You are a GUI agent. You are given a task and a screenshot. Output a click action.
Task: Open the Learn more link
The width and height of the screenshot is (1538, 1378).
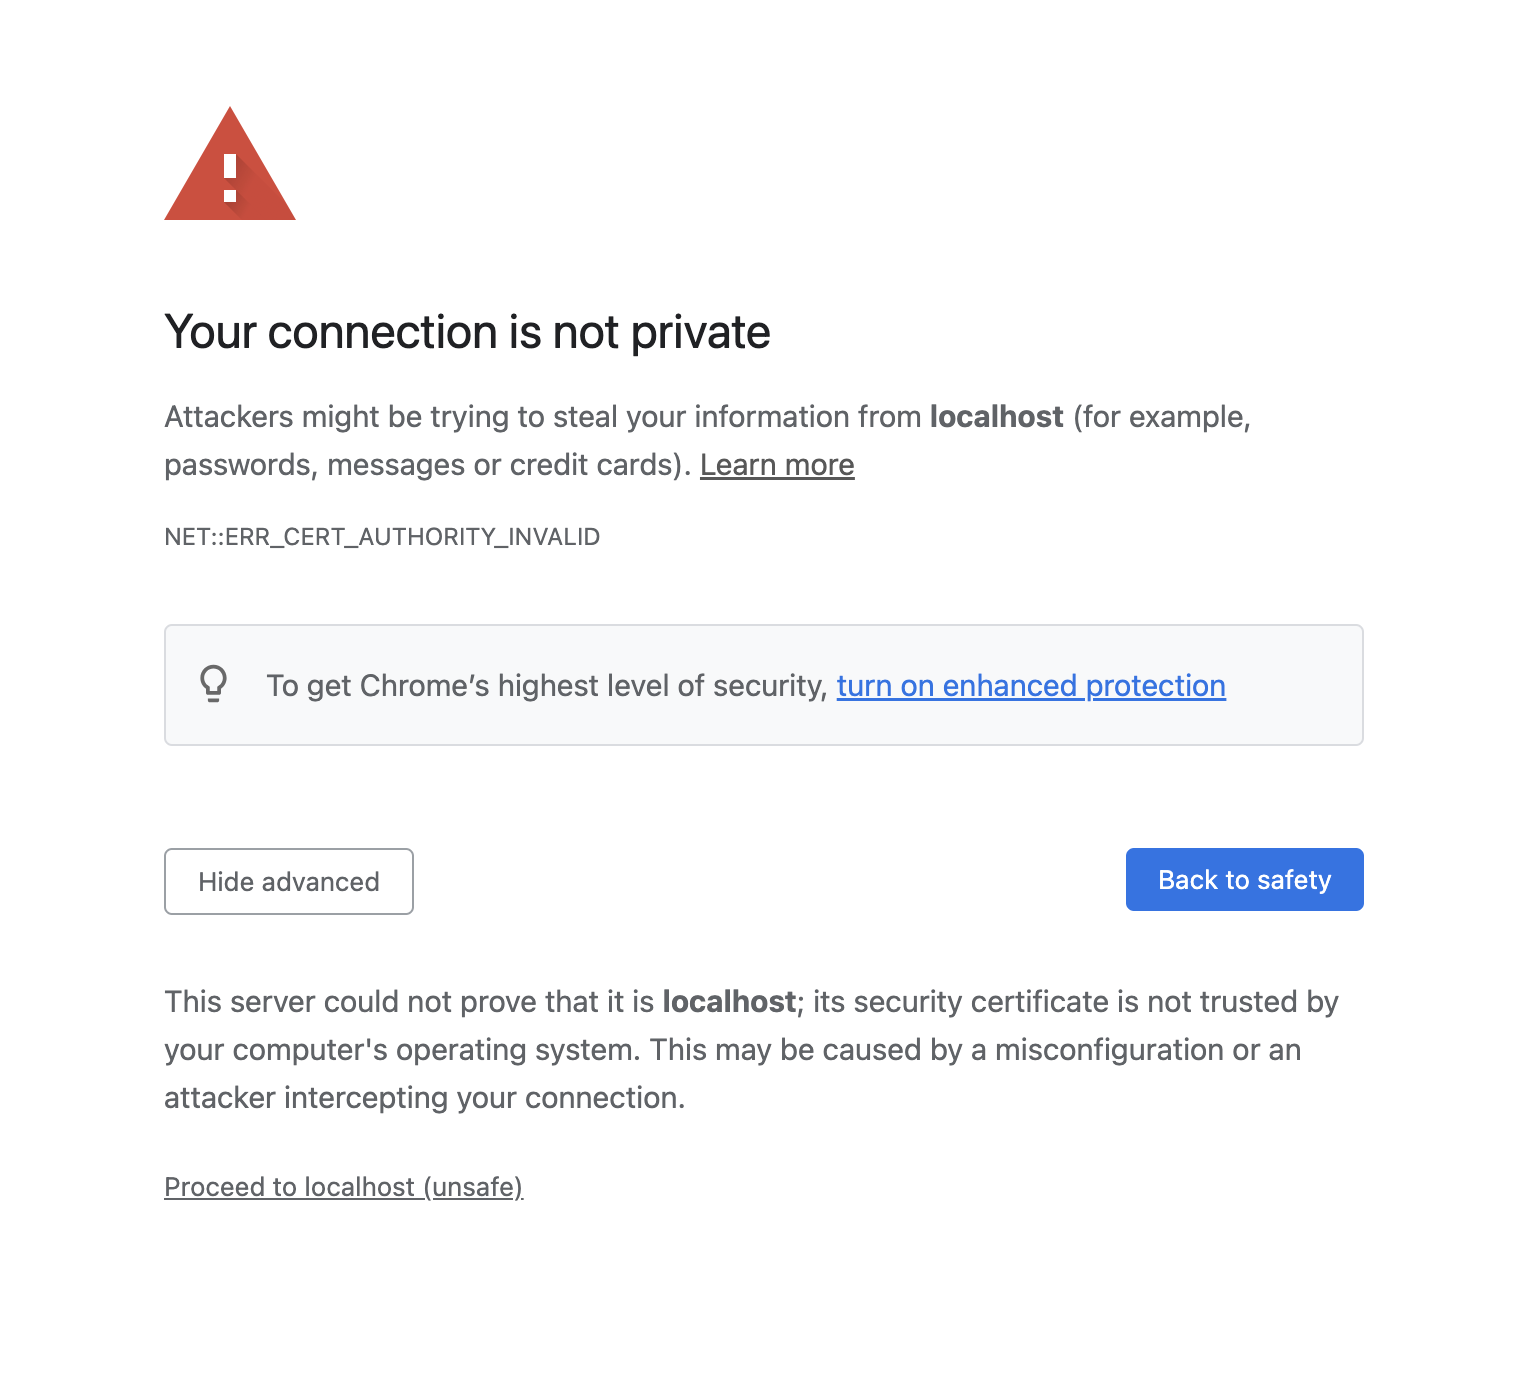pyautogui.click(x=777, y=464)
